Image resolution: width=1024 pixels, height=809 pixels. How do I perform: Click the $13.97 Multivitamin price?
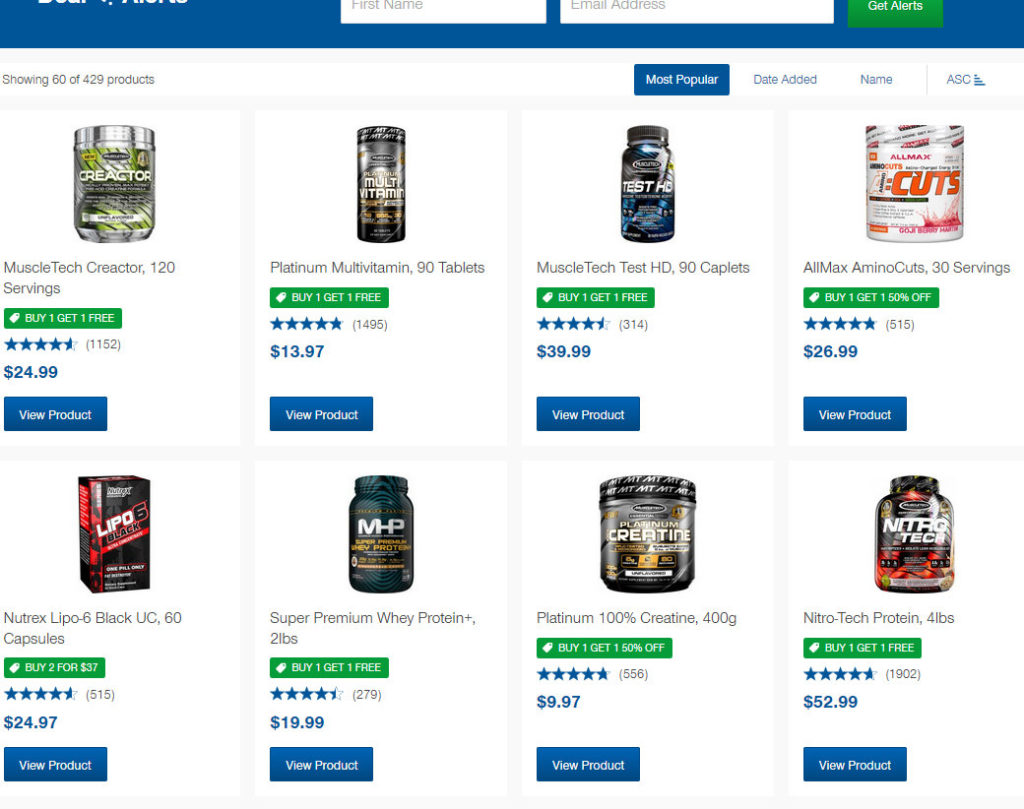point(297,351)
